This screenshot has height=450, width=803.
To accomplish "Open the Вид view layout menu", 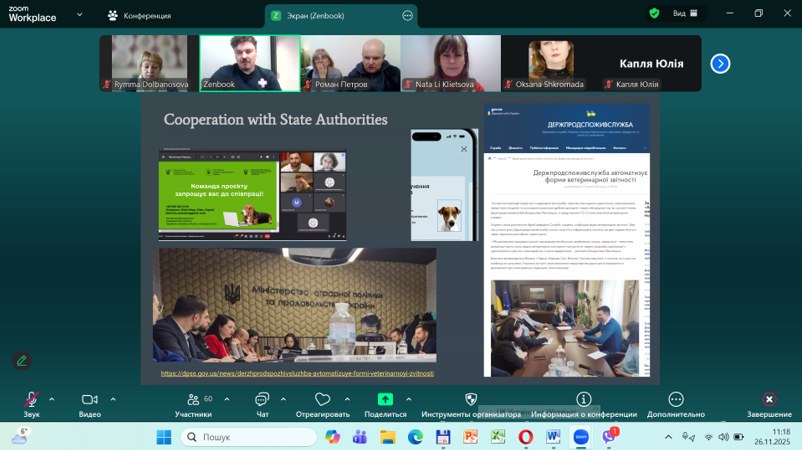I will coord(684,14).
